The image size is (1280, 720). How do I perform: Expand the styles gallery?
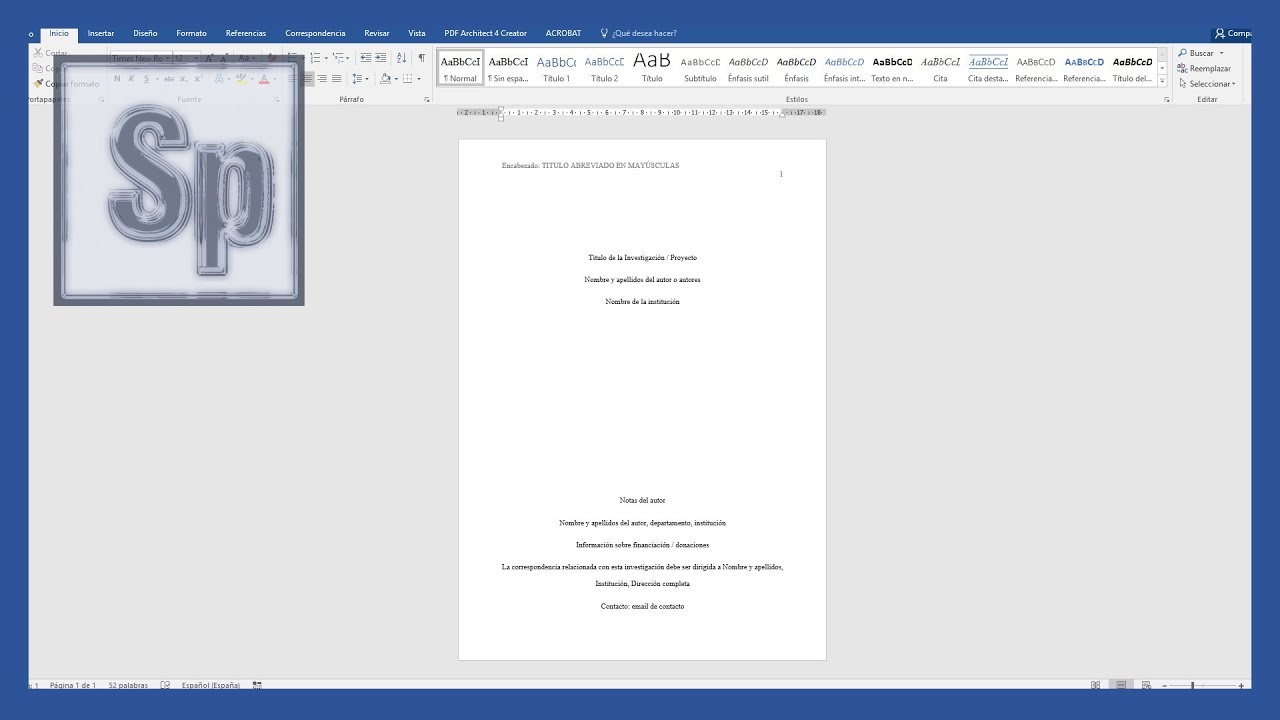pyautogui.click(x=1162, y=81)
